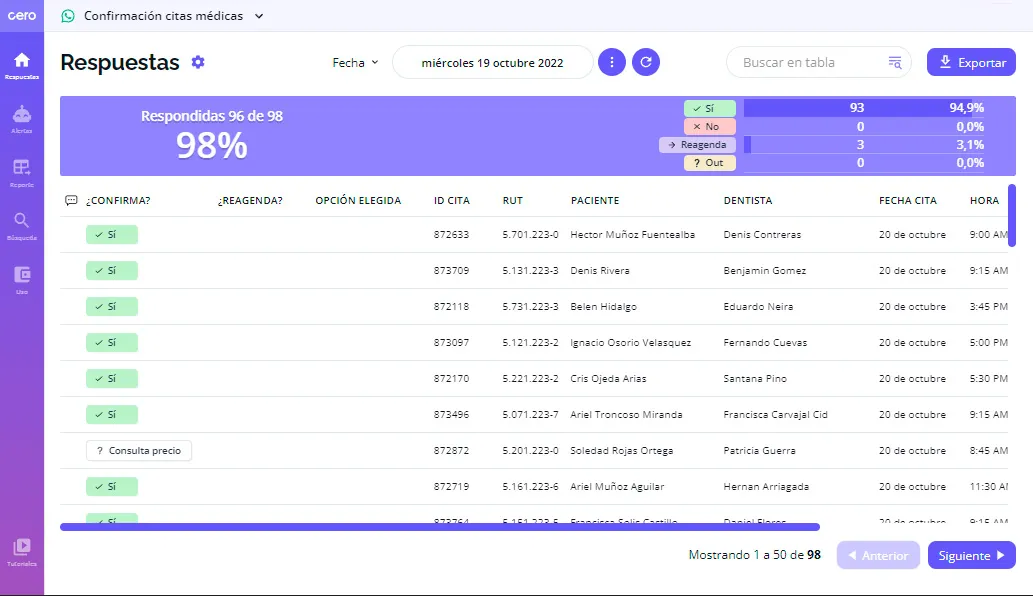Open the Búsqueda magnifier icon in sidebar
This screenshot has width=1033, height=596.
22,221
